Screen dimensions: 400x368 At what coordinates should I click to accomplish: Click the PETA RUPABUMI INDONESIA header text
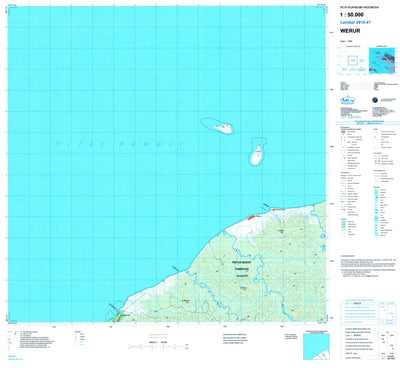tap(359, 7)
